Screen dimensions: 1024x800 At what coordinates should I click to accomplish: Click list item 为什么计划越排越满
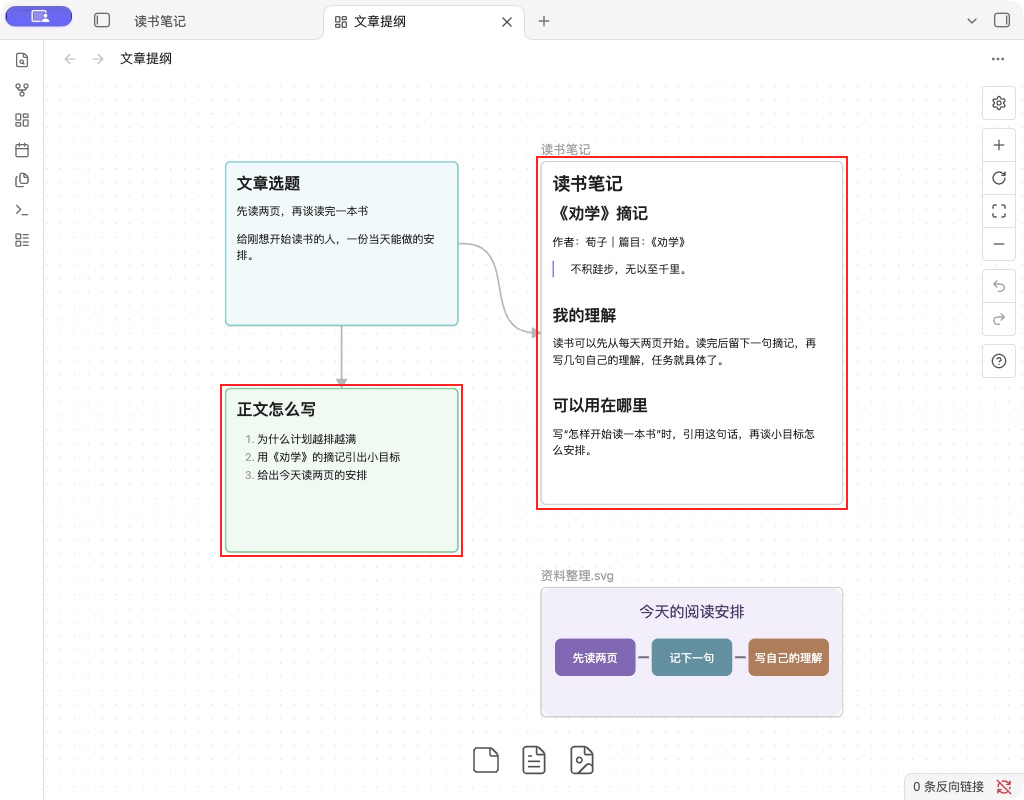coord(306,439)
